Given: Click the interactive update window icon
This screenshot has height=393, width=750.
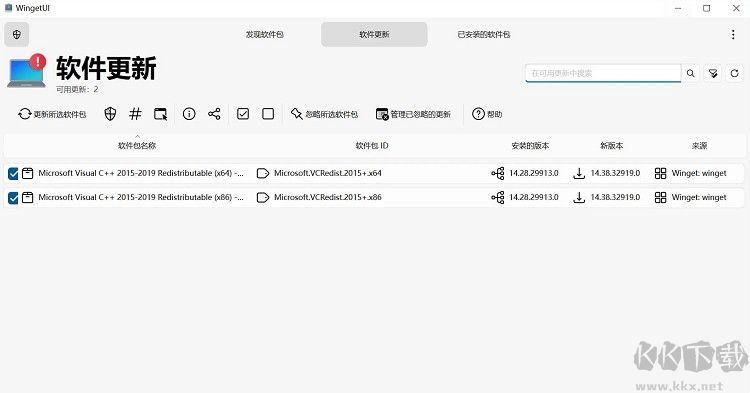Looking at the screenshot, I should [x=161, y=114].
